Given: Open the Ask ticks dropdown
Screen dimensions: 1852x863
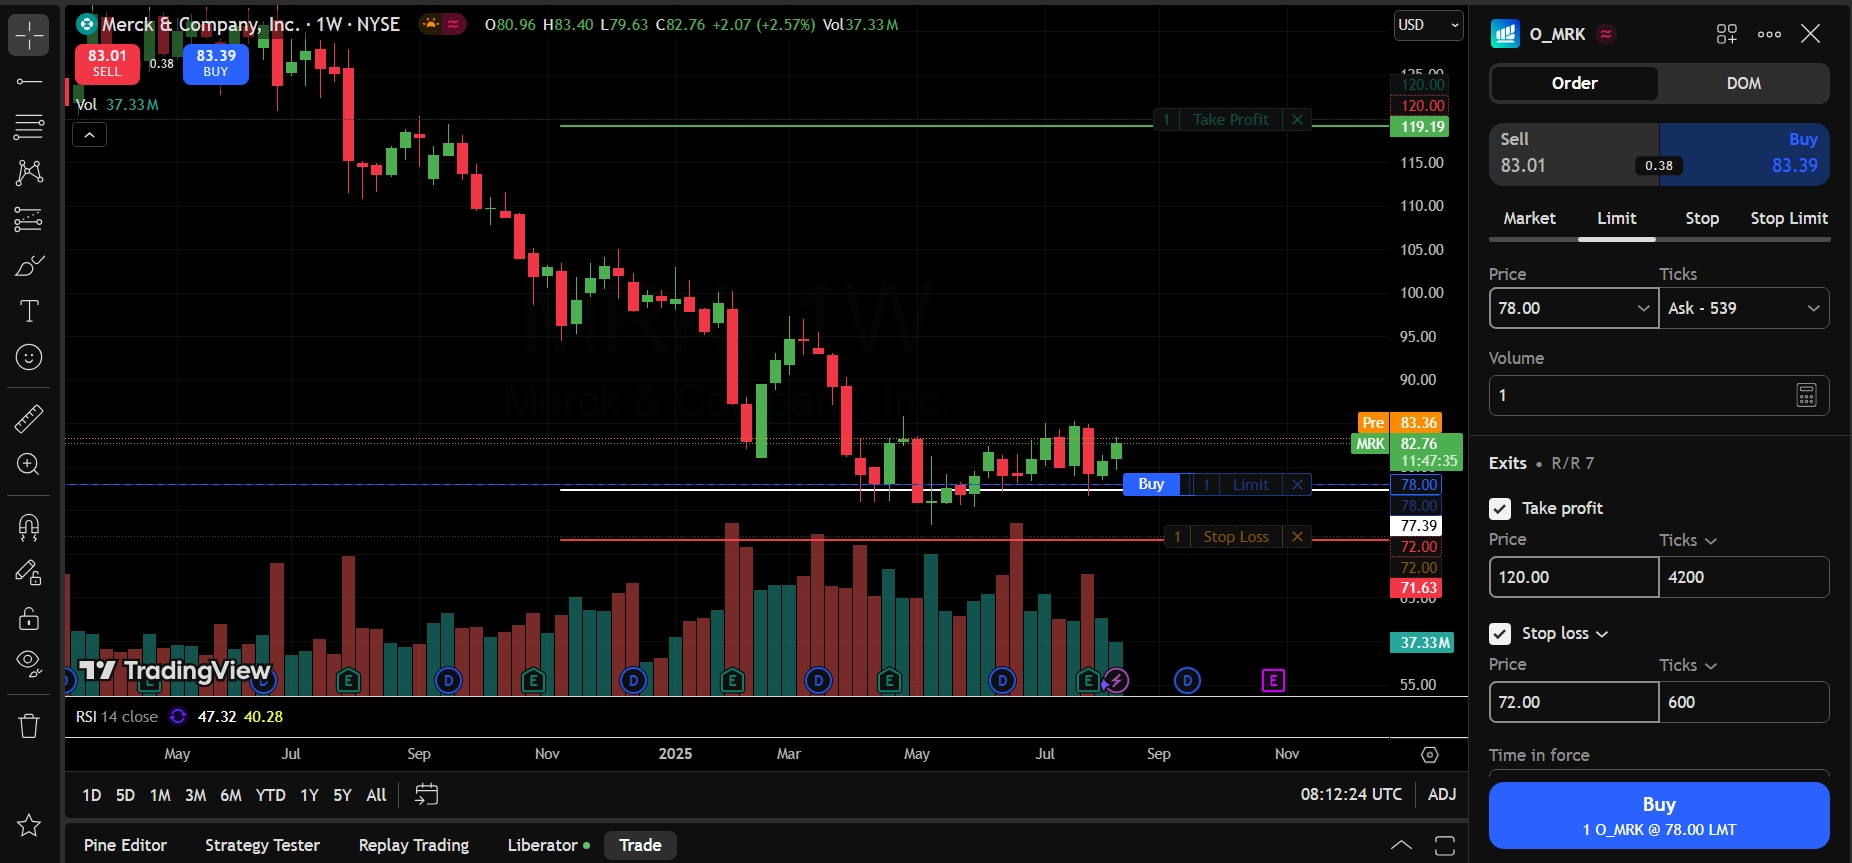Looking at the screenshot, I should pos(1745,308).
